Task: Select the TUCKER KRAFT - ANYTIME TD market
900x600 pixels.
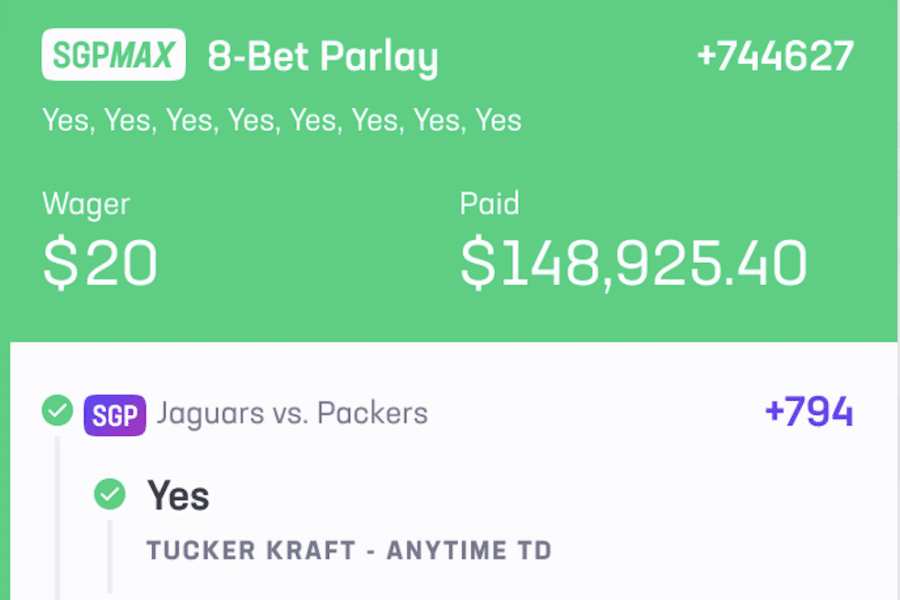Action: (x=349, y=550)
